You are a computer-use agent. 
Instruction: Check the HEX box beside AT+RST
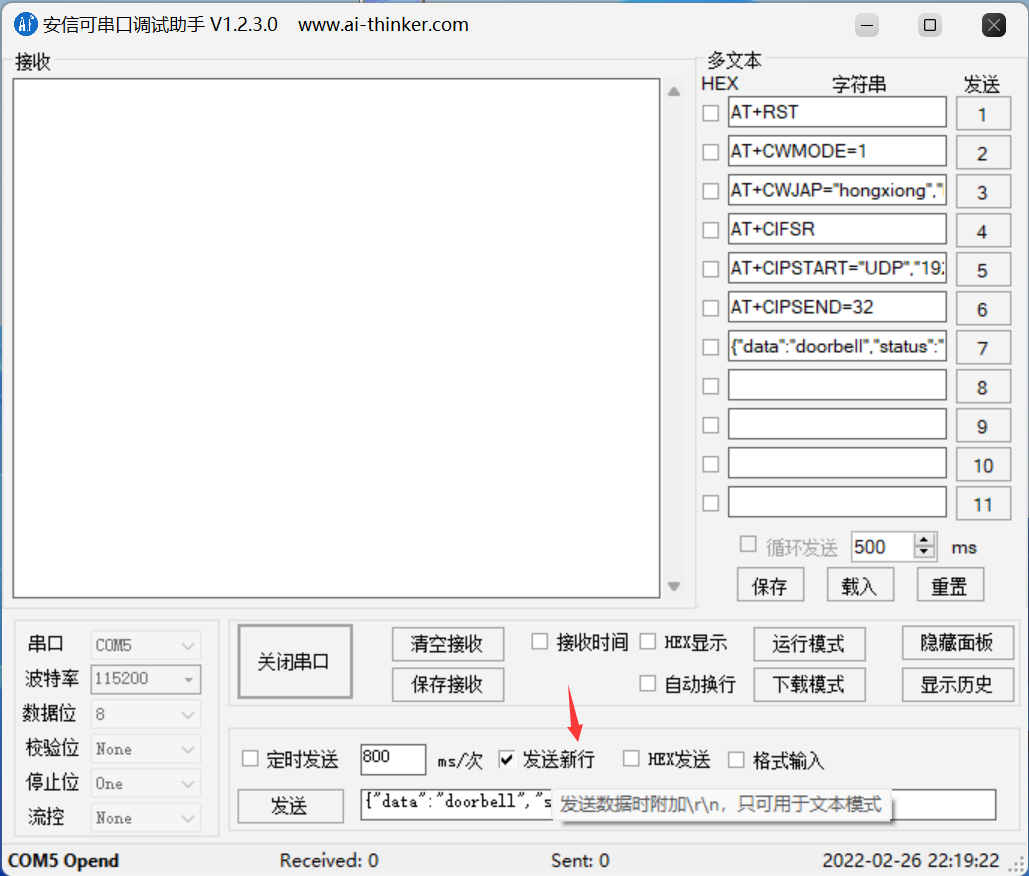pos(710,113)
